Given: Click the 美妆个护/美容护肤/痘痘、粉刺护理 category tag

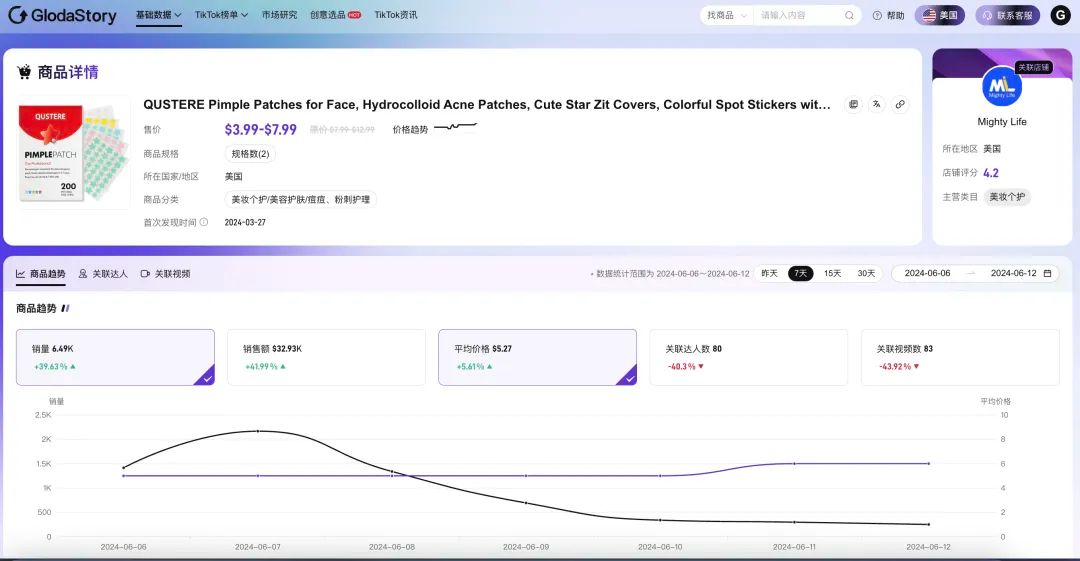Looking at the screenshot, I should coord(300,199).
